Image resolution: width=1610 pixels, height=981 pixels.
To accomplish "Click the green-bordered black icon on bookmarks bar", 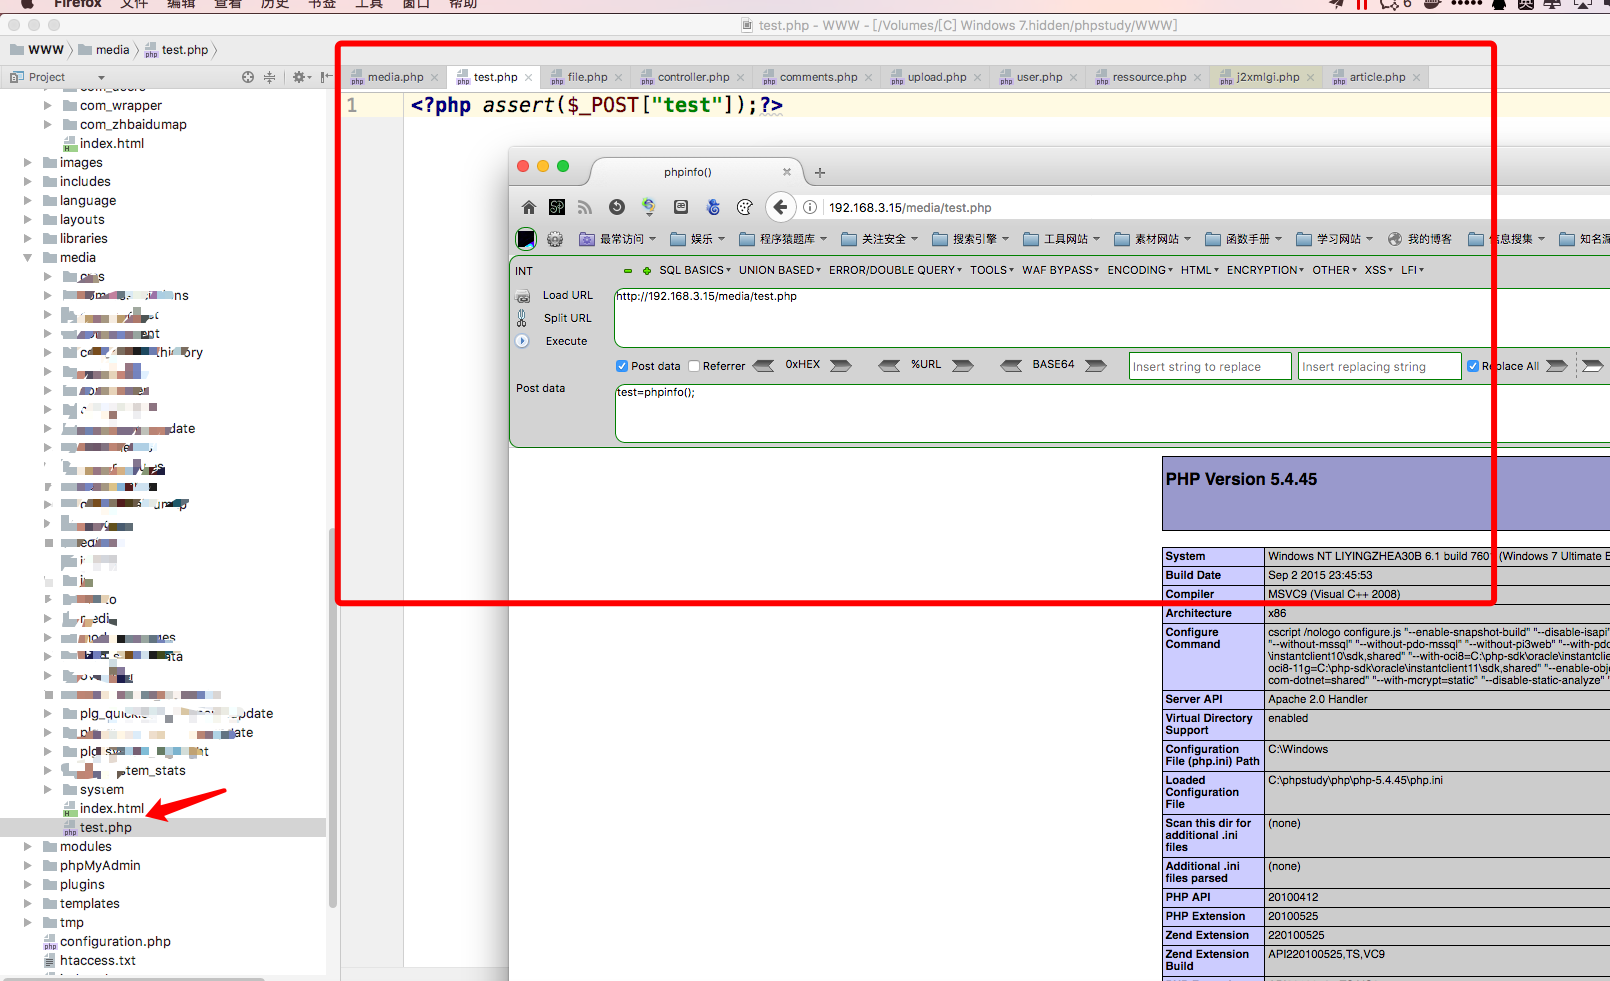I will pyautogui.click(x=526, y=239).
